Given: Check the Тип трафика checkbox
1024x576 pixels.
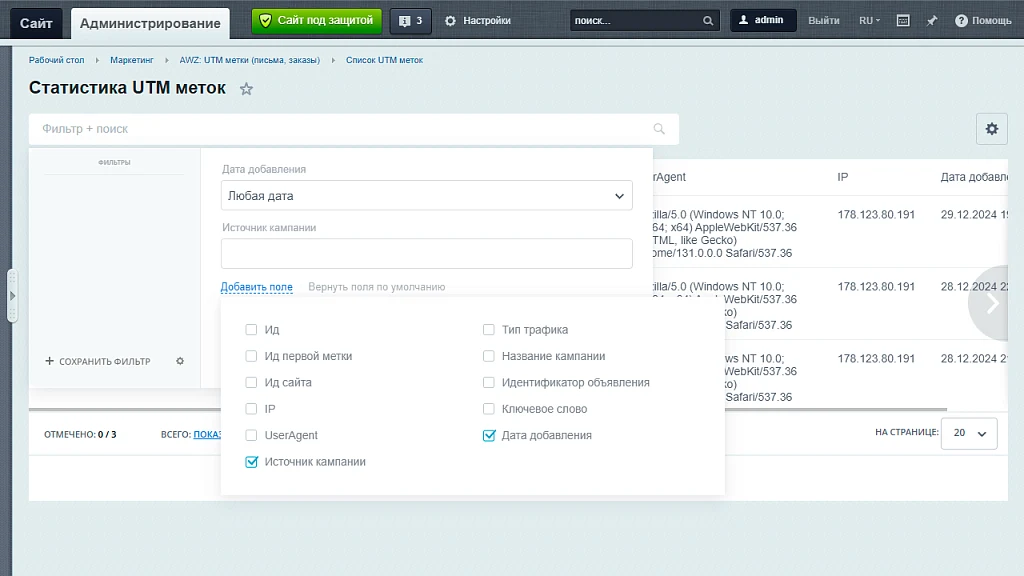Looking at the screenshot, I should (x=488, y=330).
